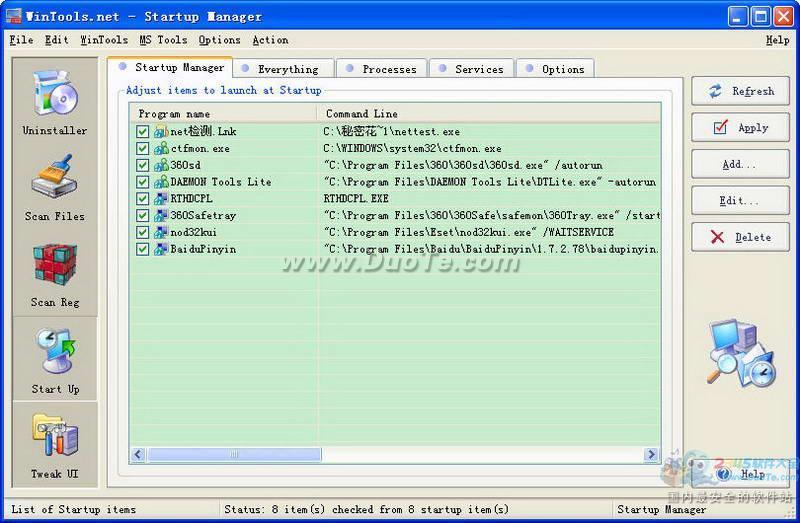The height and width of the screenshot is (523, 800).
Task: Switch to the Services tab
Action: [472, 69]
